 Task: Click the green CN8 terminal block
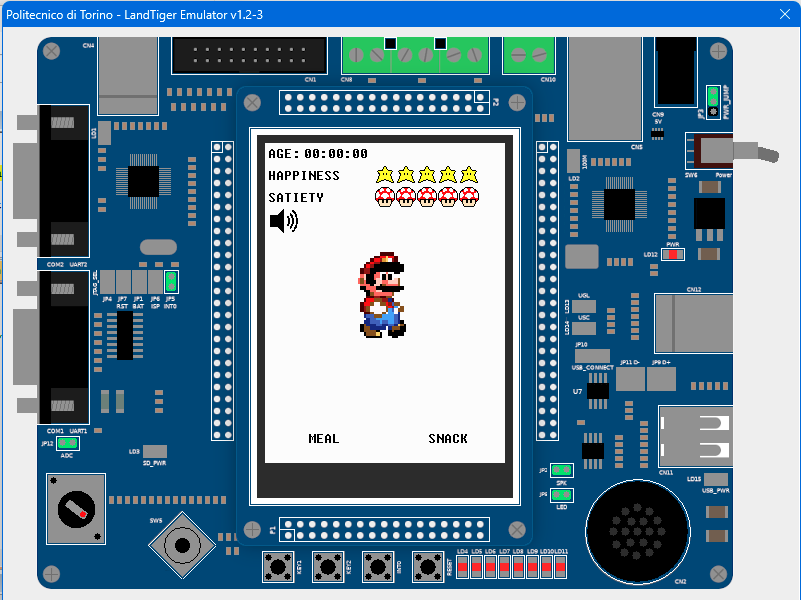[415, 55]
